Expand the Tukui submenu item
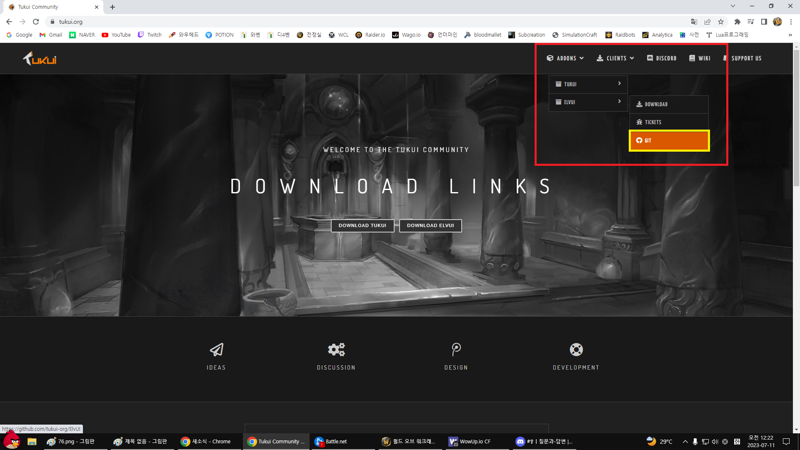Image resolution: width=800 pixels, height=450 pixels. pos(588,84)
